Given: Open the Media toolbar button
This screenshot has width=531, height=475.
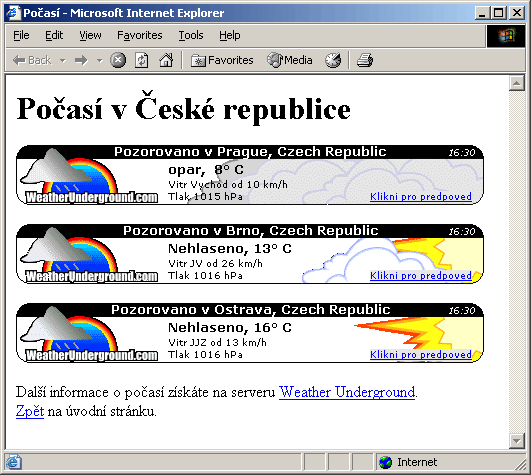Looking at the screenshot, I should 290,60.
